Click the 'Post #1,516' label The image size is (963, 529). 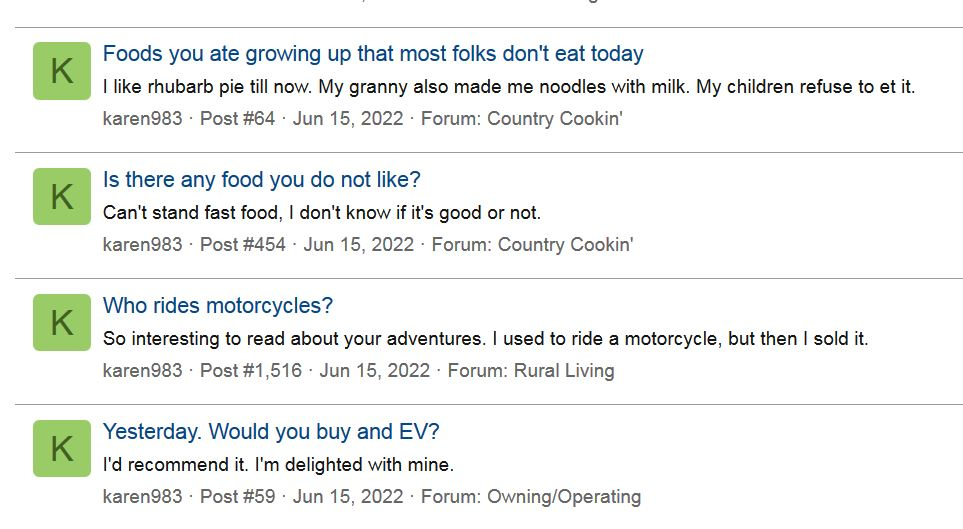coord(250,371)
